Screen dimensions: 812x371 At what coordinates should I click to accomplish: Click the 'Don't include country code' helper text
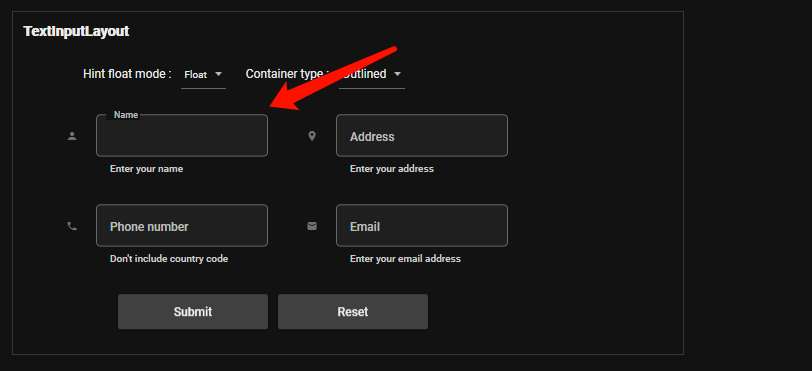click(x=169, y=259)
